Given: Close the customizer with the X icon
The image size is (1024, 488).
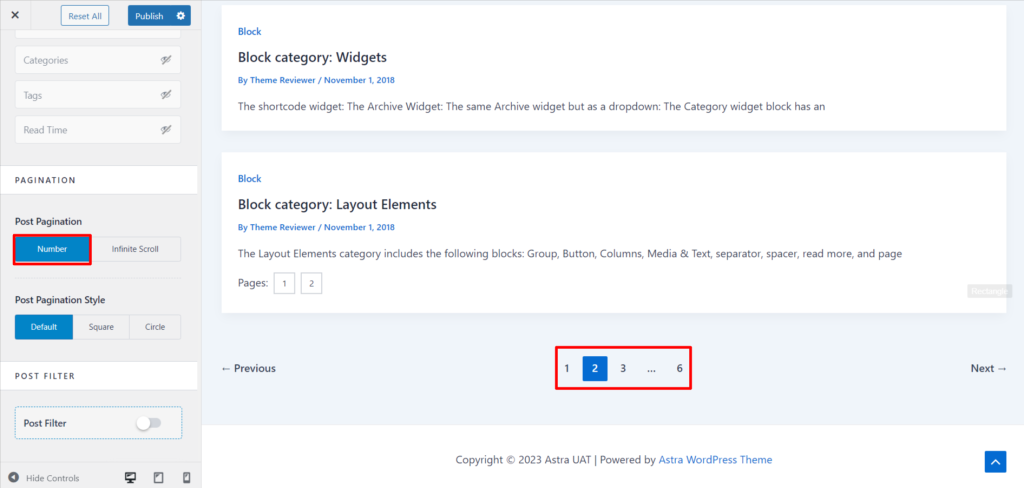Looking at the screenshot, I should pyautogui.click(x=15, y=15).
